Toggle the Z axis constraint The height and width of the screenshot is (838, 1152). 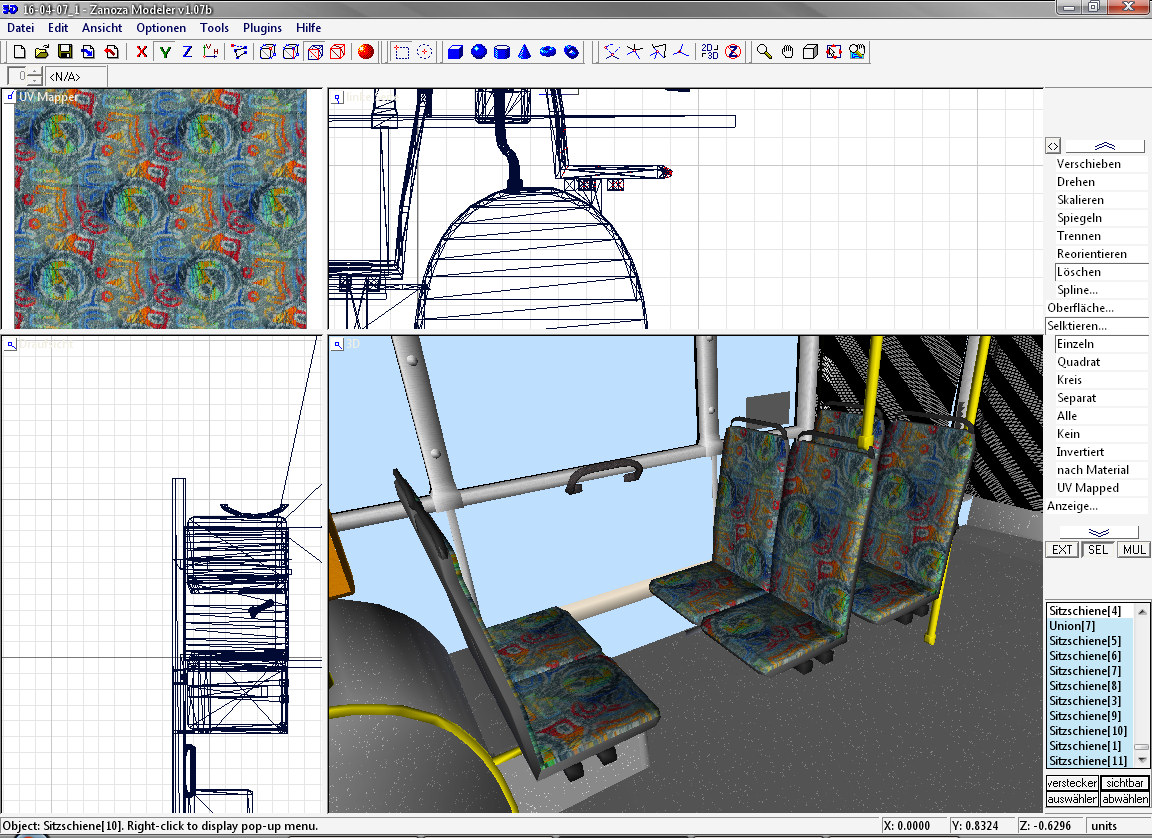[x=187, y=52]
